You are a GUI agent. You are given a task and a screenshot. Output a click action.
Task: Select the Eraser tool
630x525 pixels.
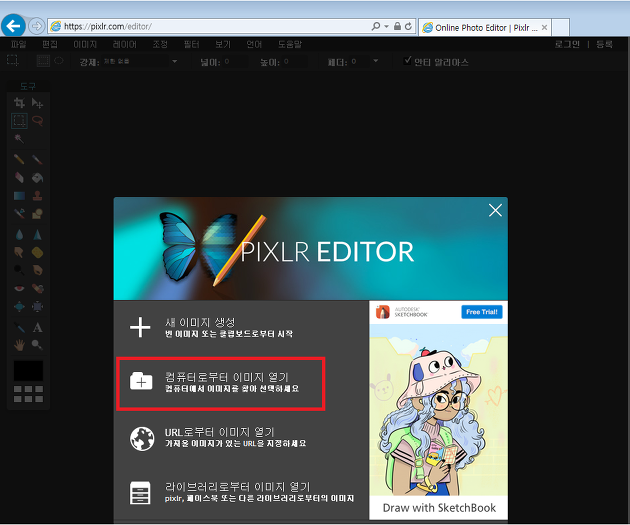(19, 178)
